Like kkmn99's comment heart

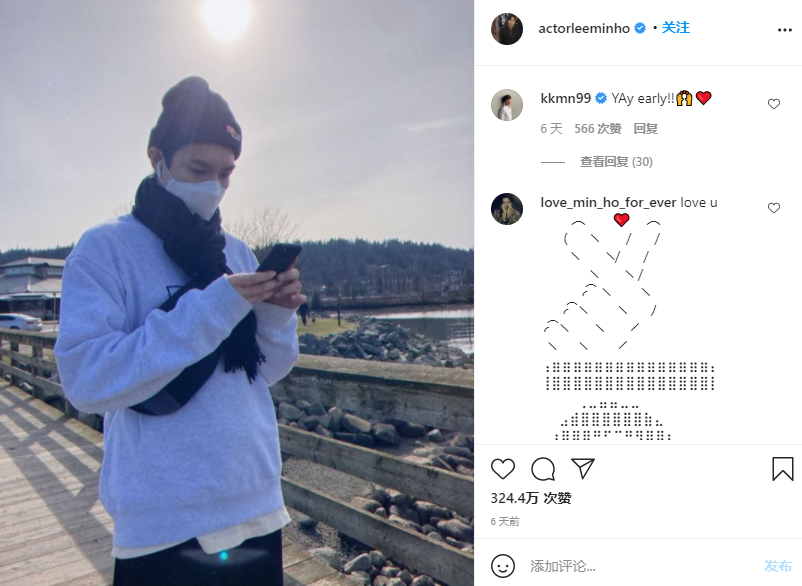(774, 104)
